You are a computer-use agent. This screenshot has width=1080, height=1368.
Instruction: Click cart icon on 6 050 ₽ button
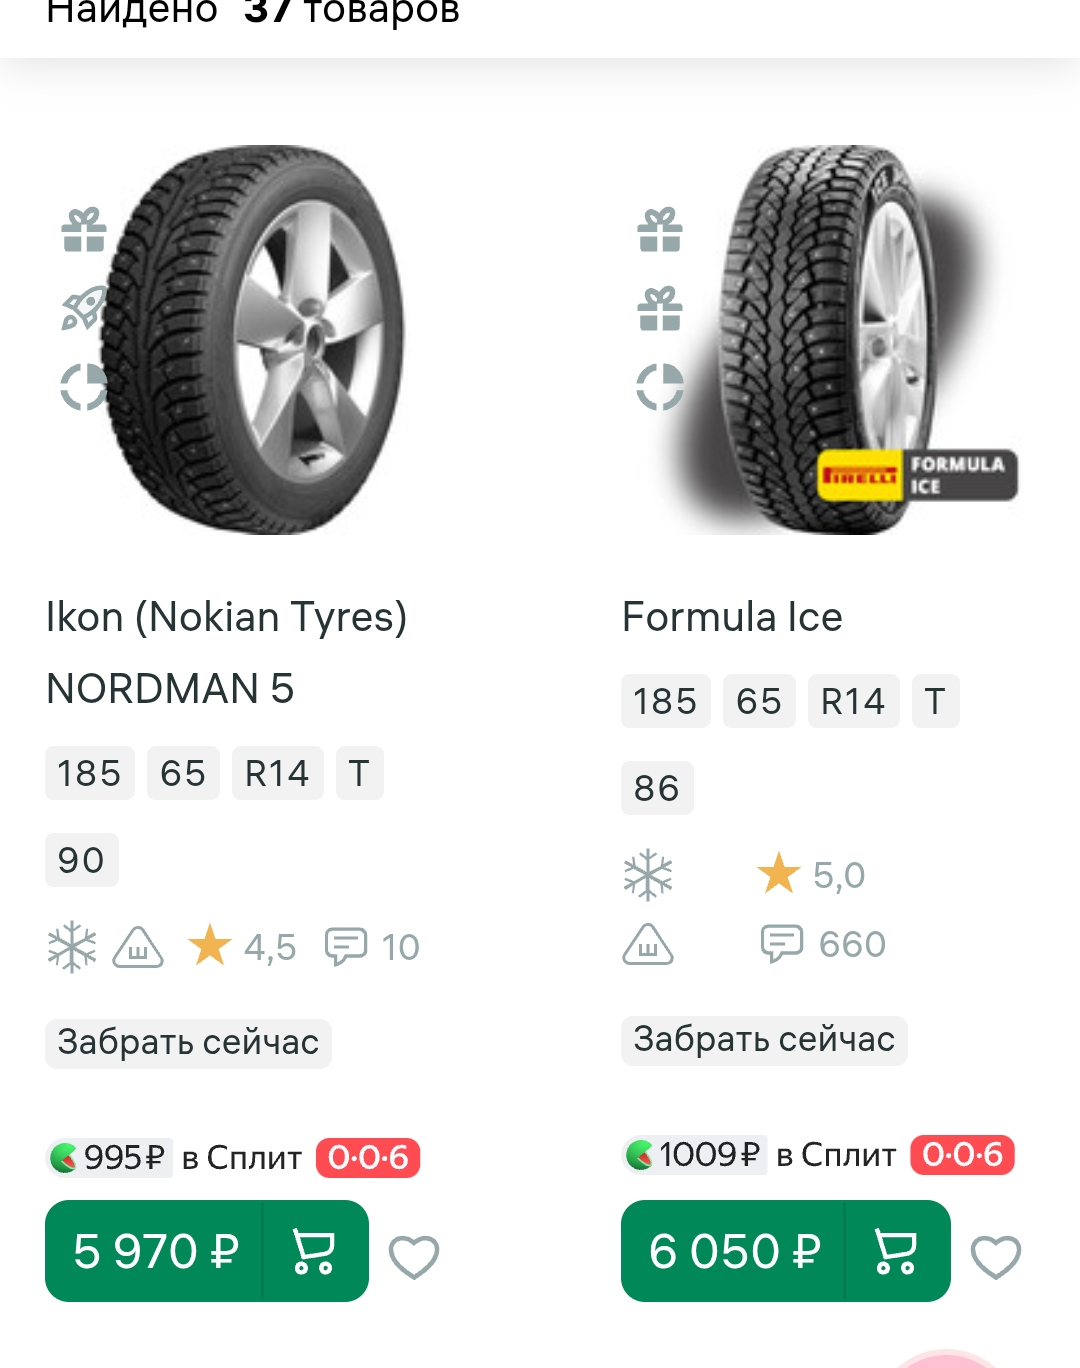[x=896, y=1251]
